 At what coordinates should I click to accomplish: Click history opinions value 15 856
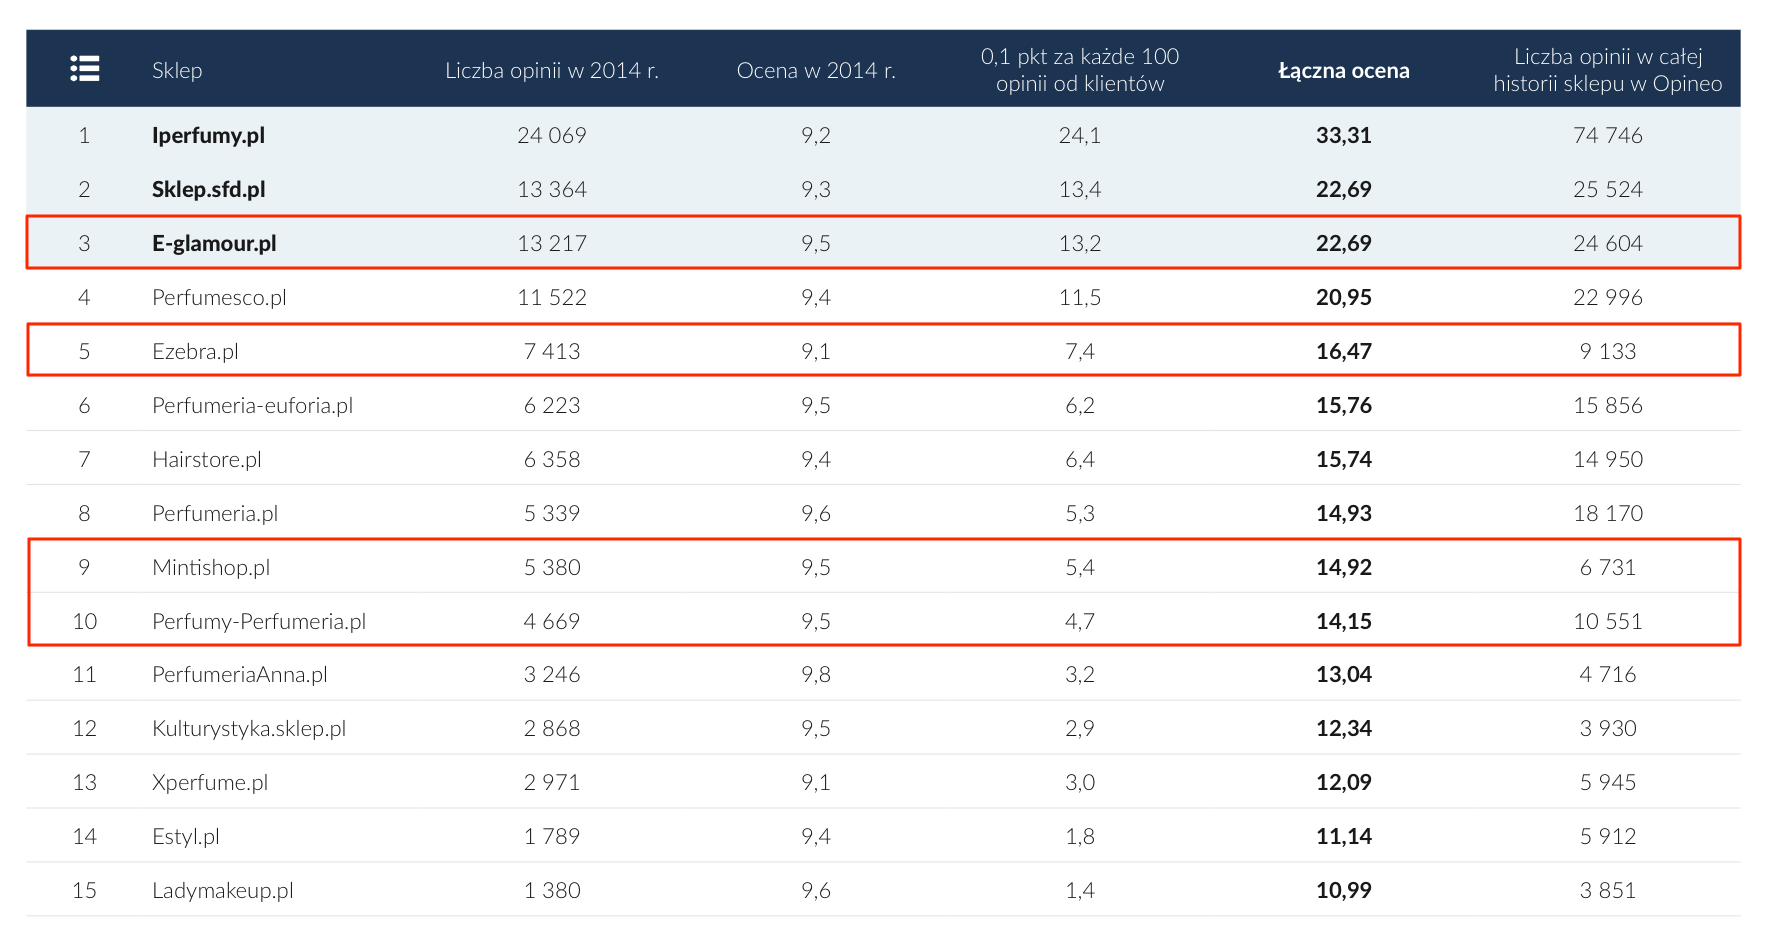pos(1608,405)
